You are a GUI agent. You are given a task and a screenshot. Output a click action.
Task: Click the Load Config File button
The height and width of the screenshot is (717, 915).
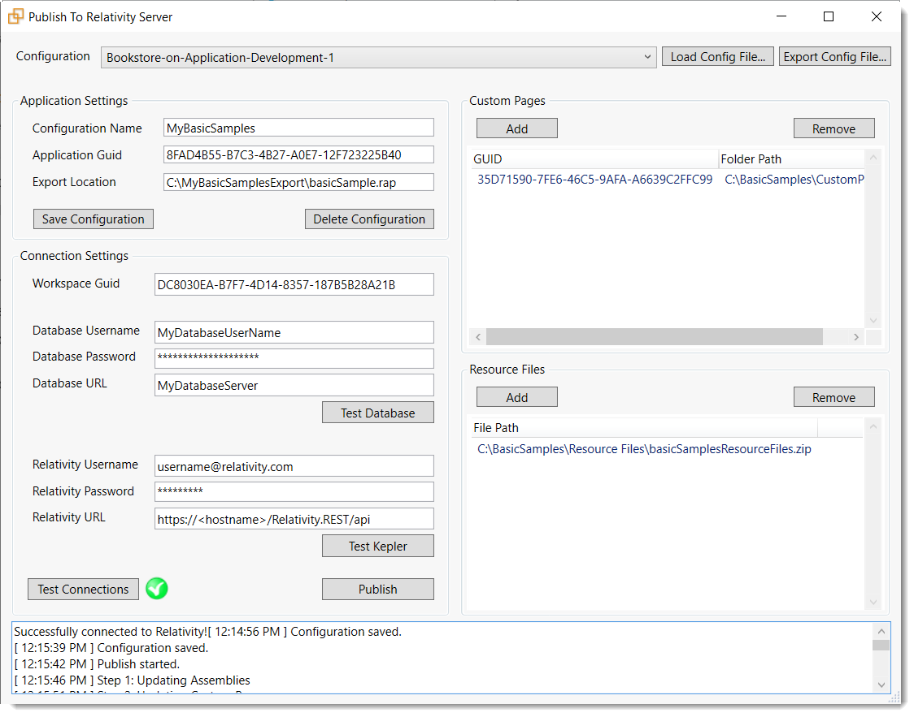(717, 57)
